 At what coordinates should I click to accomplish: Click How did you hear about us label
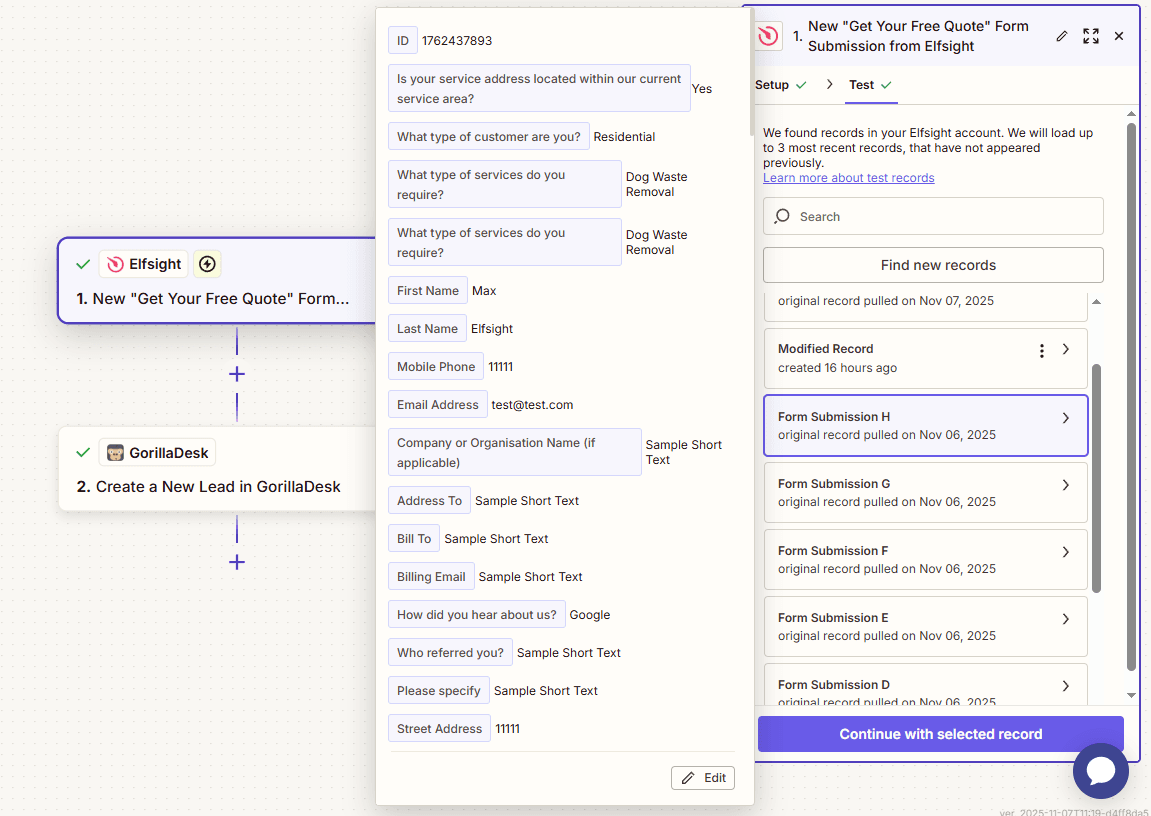[477, 615]
